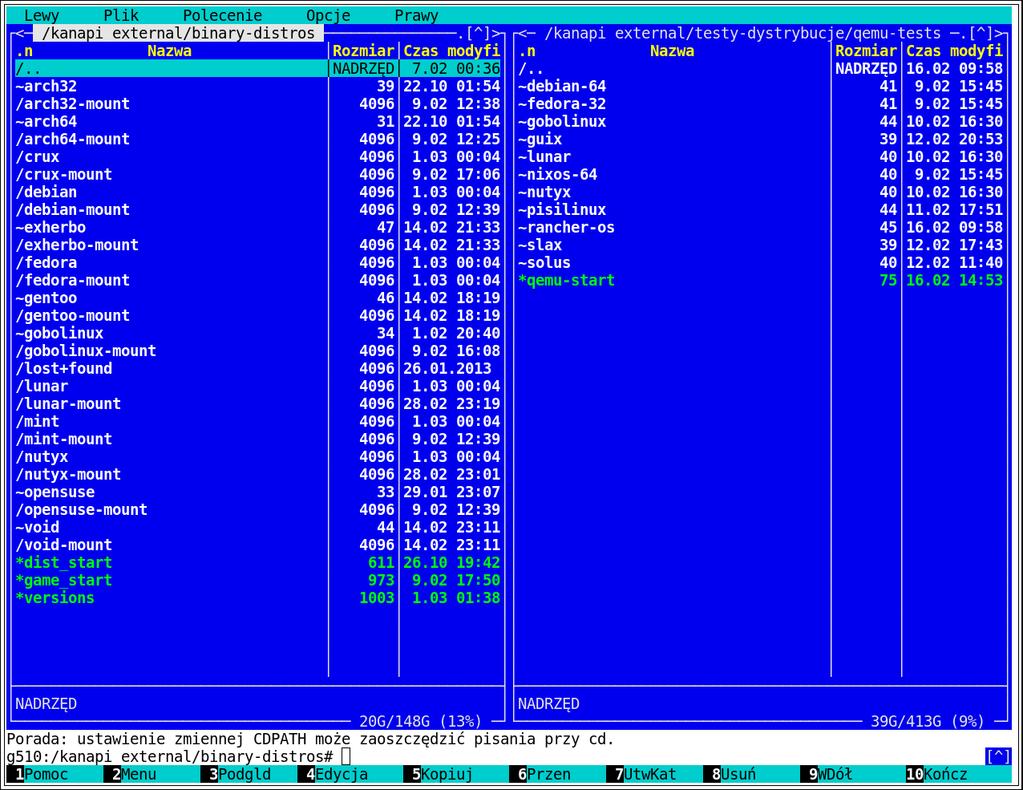Open command line history [^] at bottom right
The image size is (1023, 790).
click(x=998, y=756)
